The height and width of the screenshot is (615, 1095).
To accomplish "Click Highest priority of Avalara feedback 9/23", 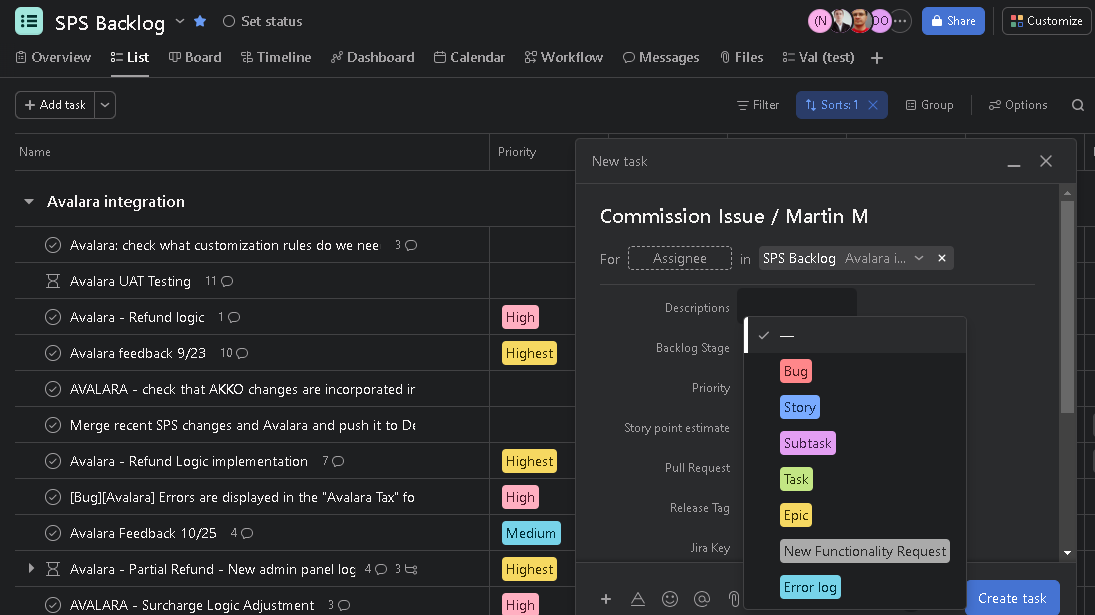I will [529, 353].
